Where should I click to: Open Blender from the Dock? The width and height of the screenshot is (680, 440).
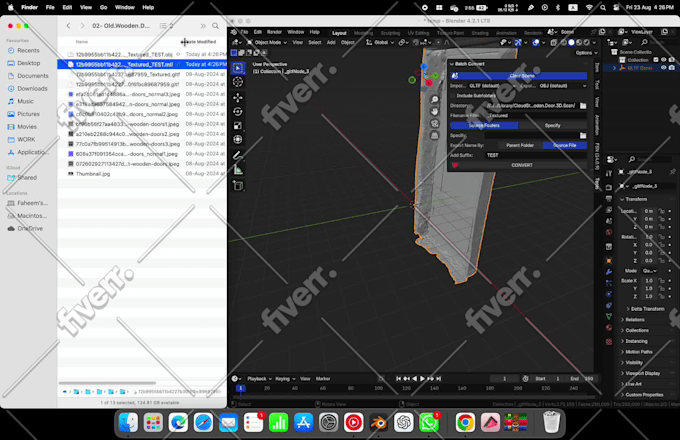point(379,422)
